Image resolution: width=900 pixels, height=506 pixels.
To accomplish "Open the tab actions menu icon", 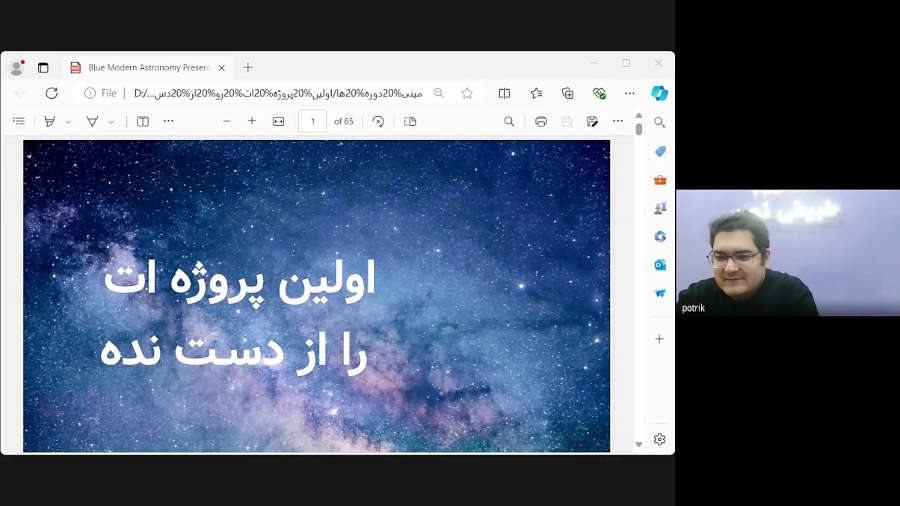I will tap(43, 68).
